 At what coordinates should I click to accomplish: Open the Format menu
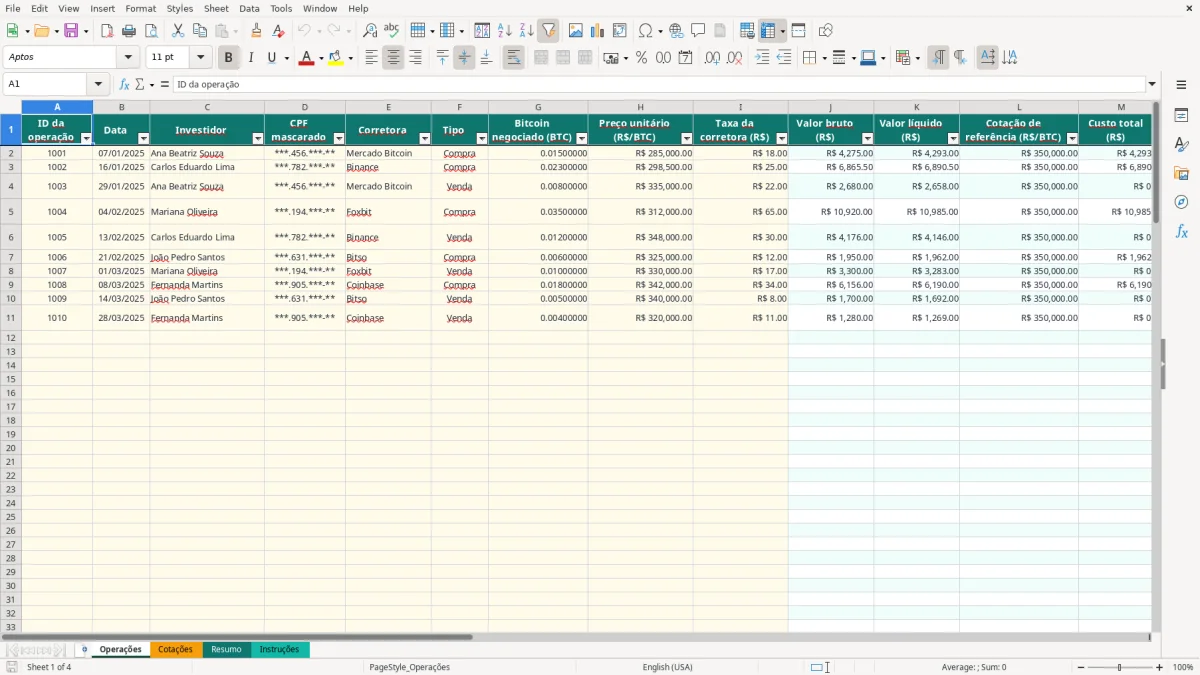(140, 8)
